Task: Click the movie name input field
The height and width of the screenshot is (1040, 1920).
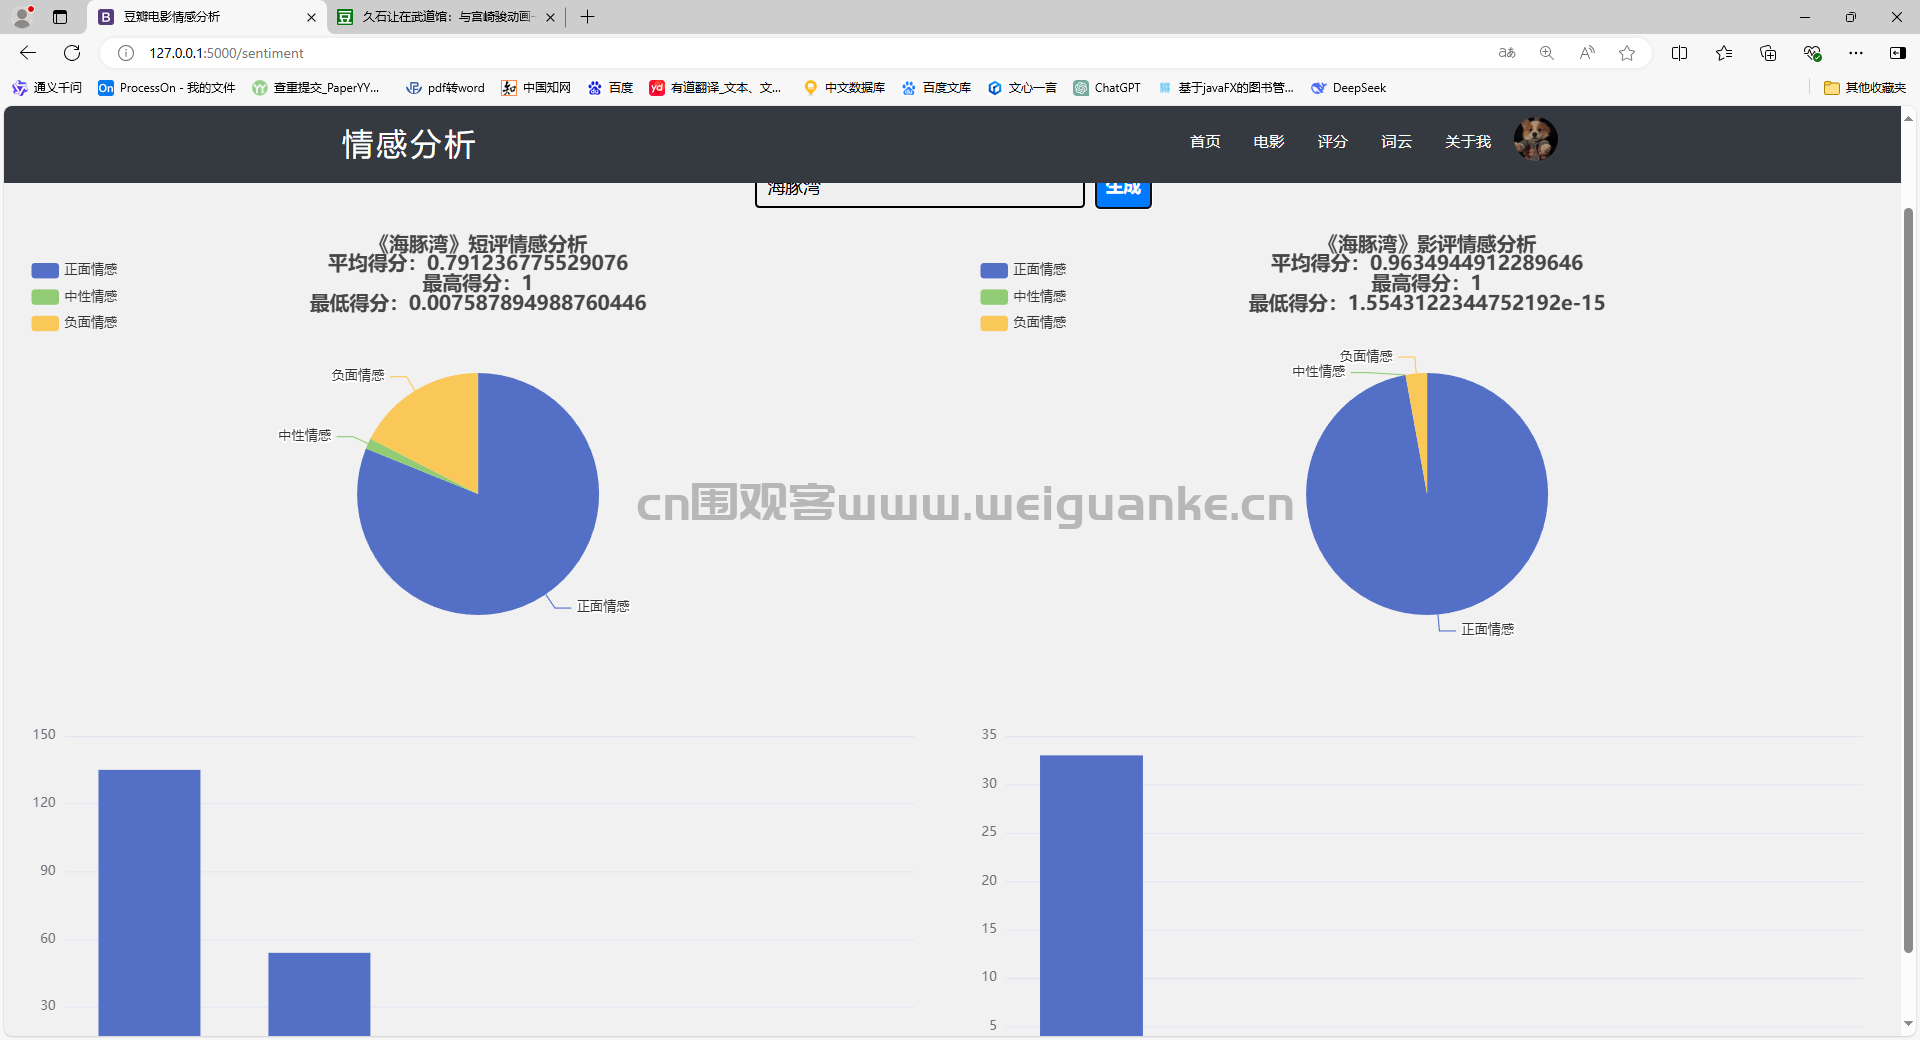Action: 919,192
